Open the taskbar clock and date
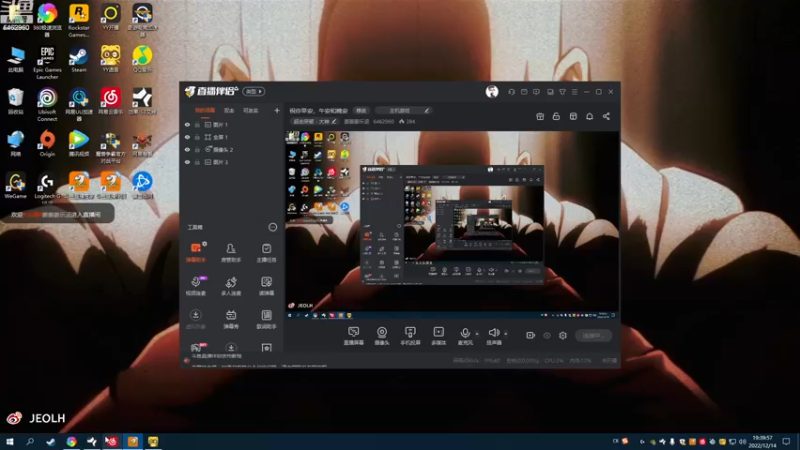800x450 pixels. point(762,441)
